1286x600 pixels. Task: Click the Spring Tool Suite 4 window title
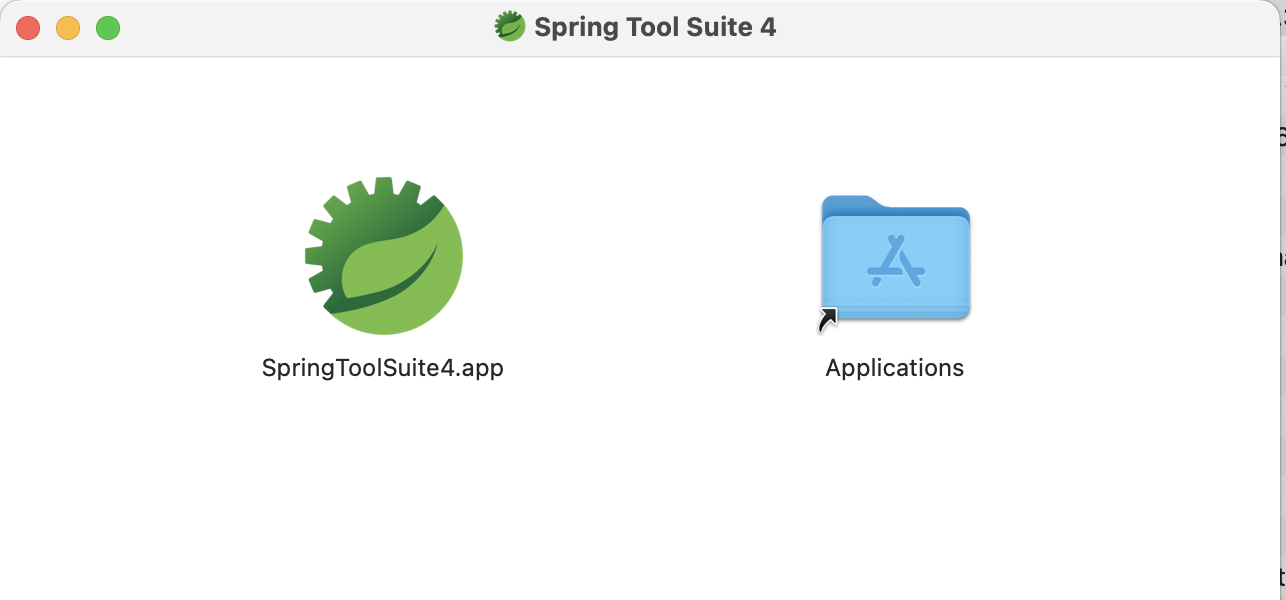click(x=655, y=27)
